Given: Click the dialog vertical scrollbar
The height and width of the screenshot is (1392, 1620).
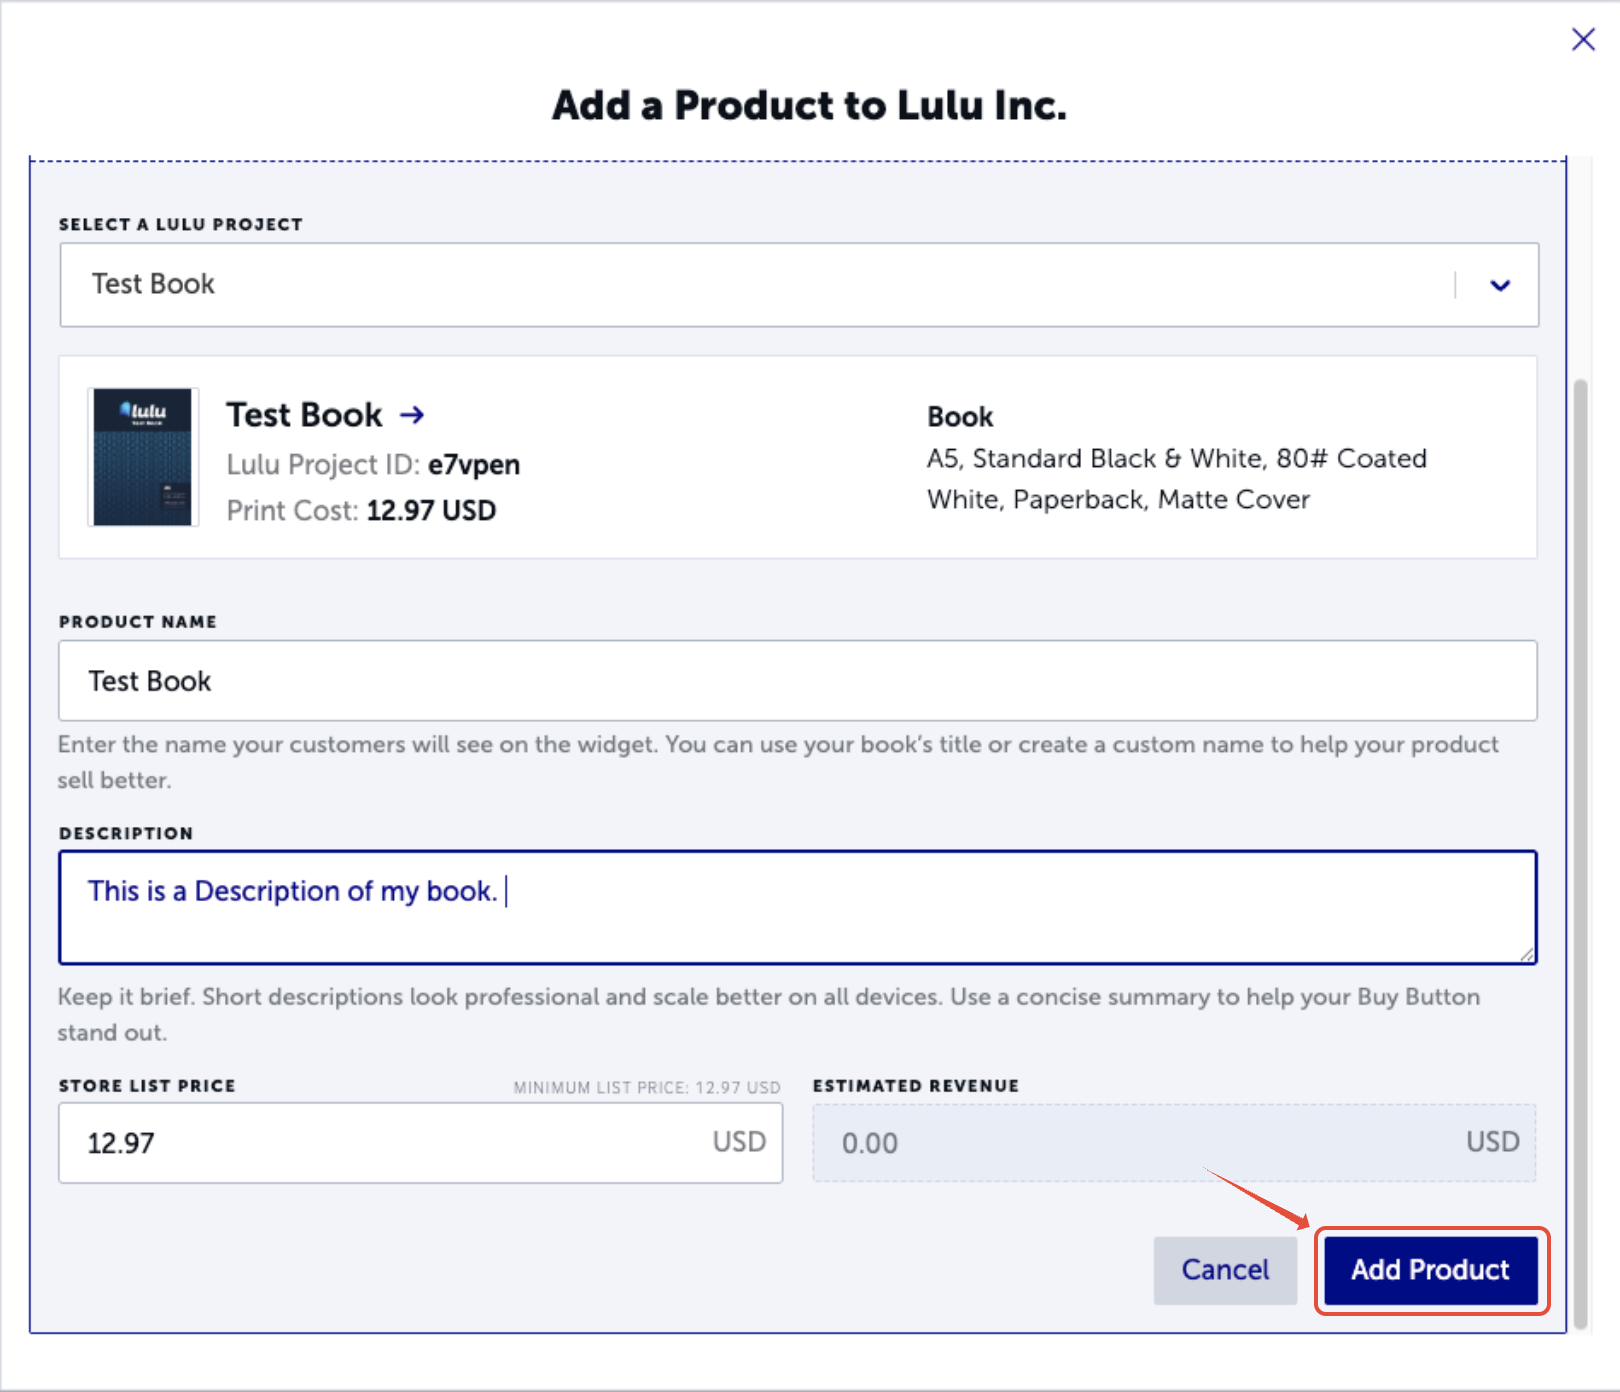Looking at the screenshot, I should (x=1580, y=853).
